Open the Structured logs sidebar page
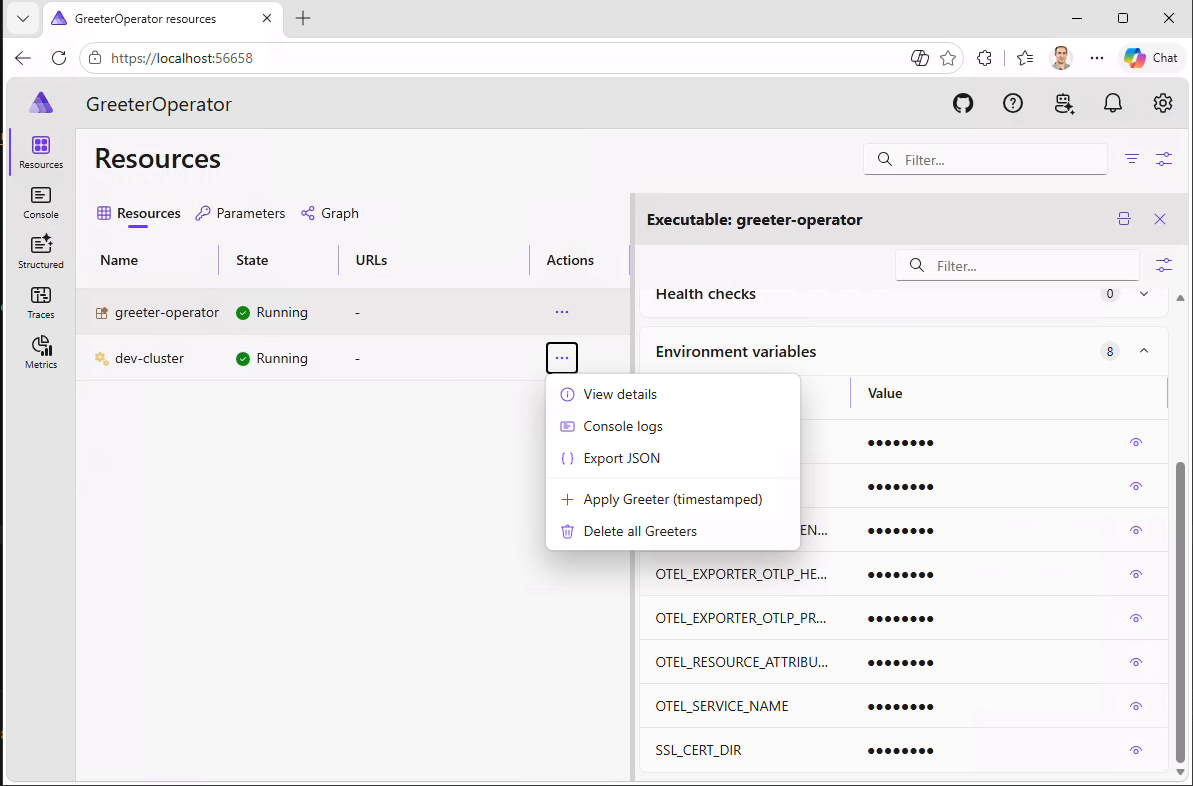This screenshot has height=786, width=1193. 41,253
